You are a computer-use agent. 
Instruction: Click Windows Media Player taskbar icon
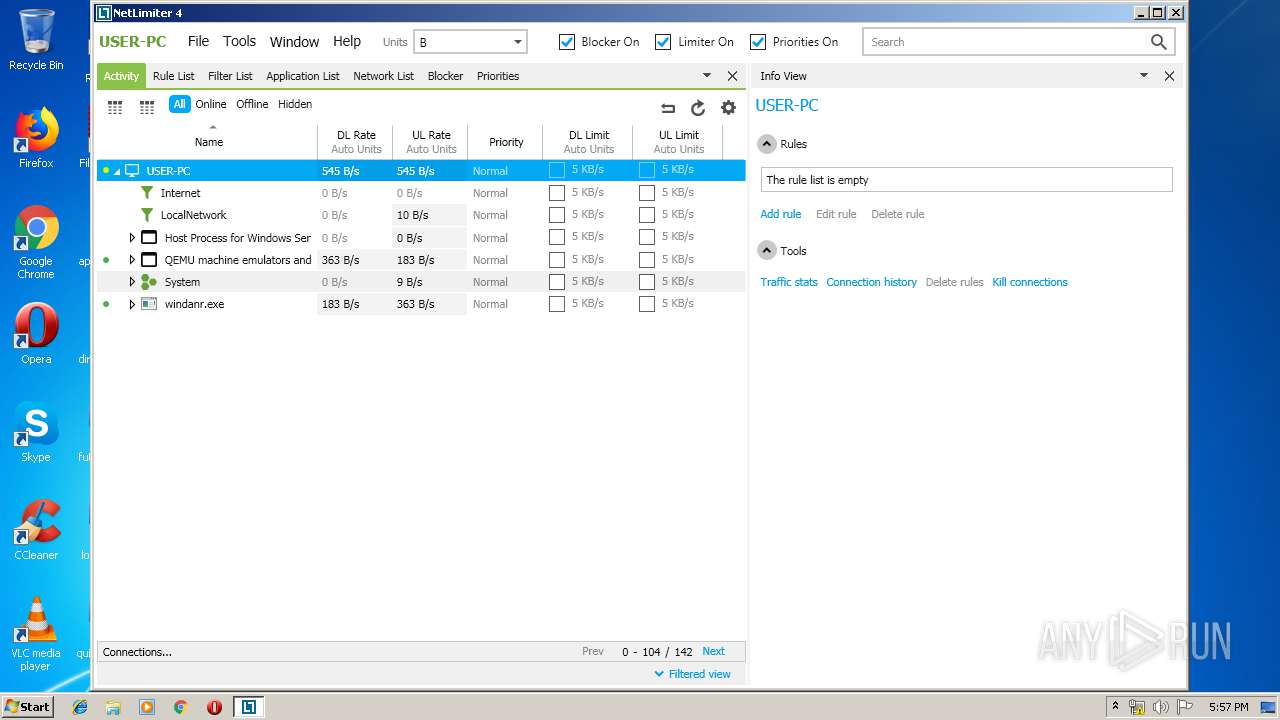(x=147, y=707)
